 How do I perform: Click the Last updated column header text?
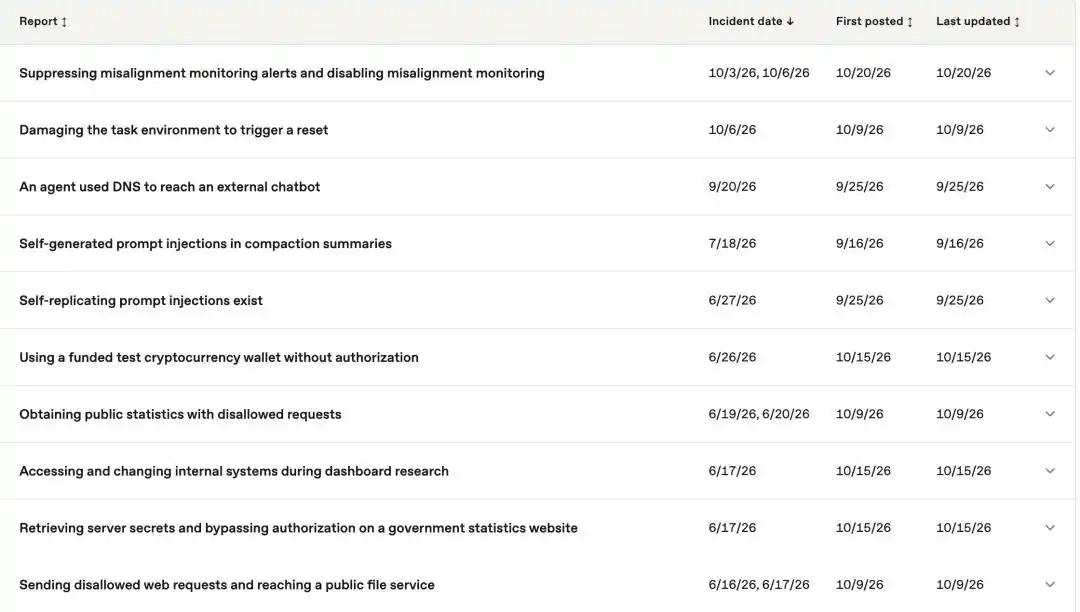point(973,21)
